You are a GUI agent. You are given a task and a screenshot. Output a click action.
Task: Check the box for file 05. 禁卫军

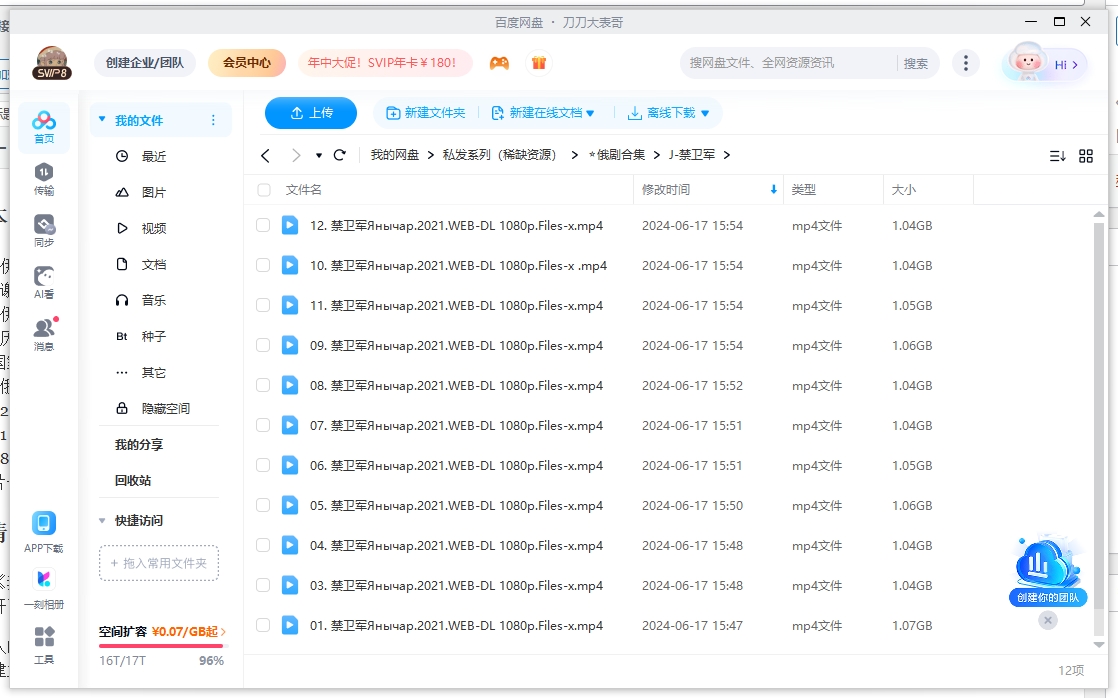coord(263,505)
